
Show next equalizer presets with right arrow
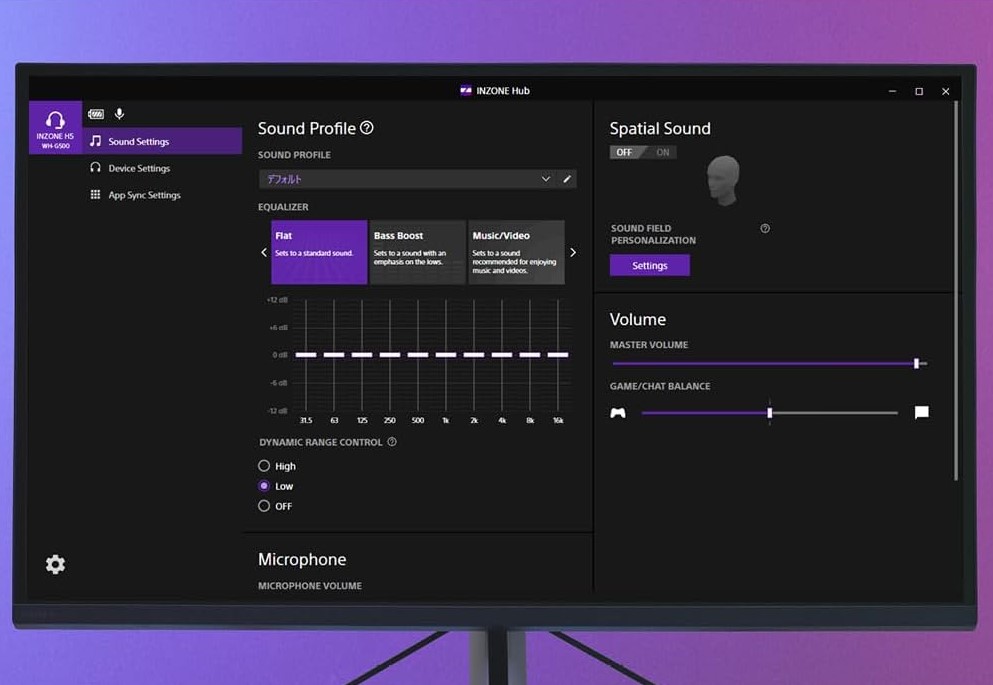(x=573, y=253)
